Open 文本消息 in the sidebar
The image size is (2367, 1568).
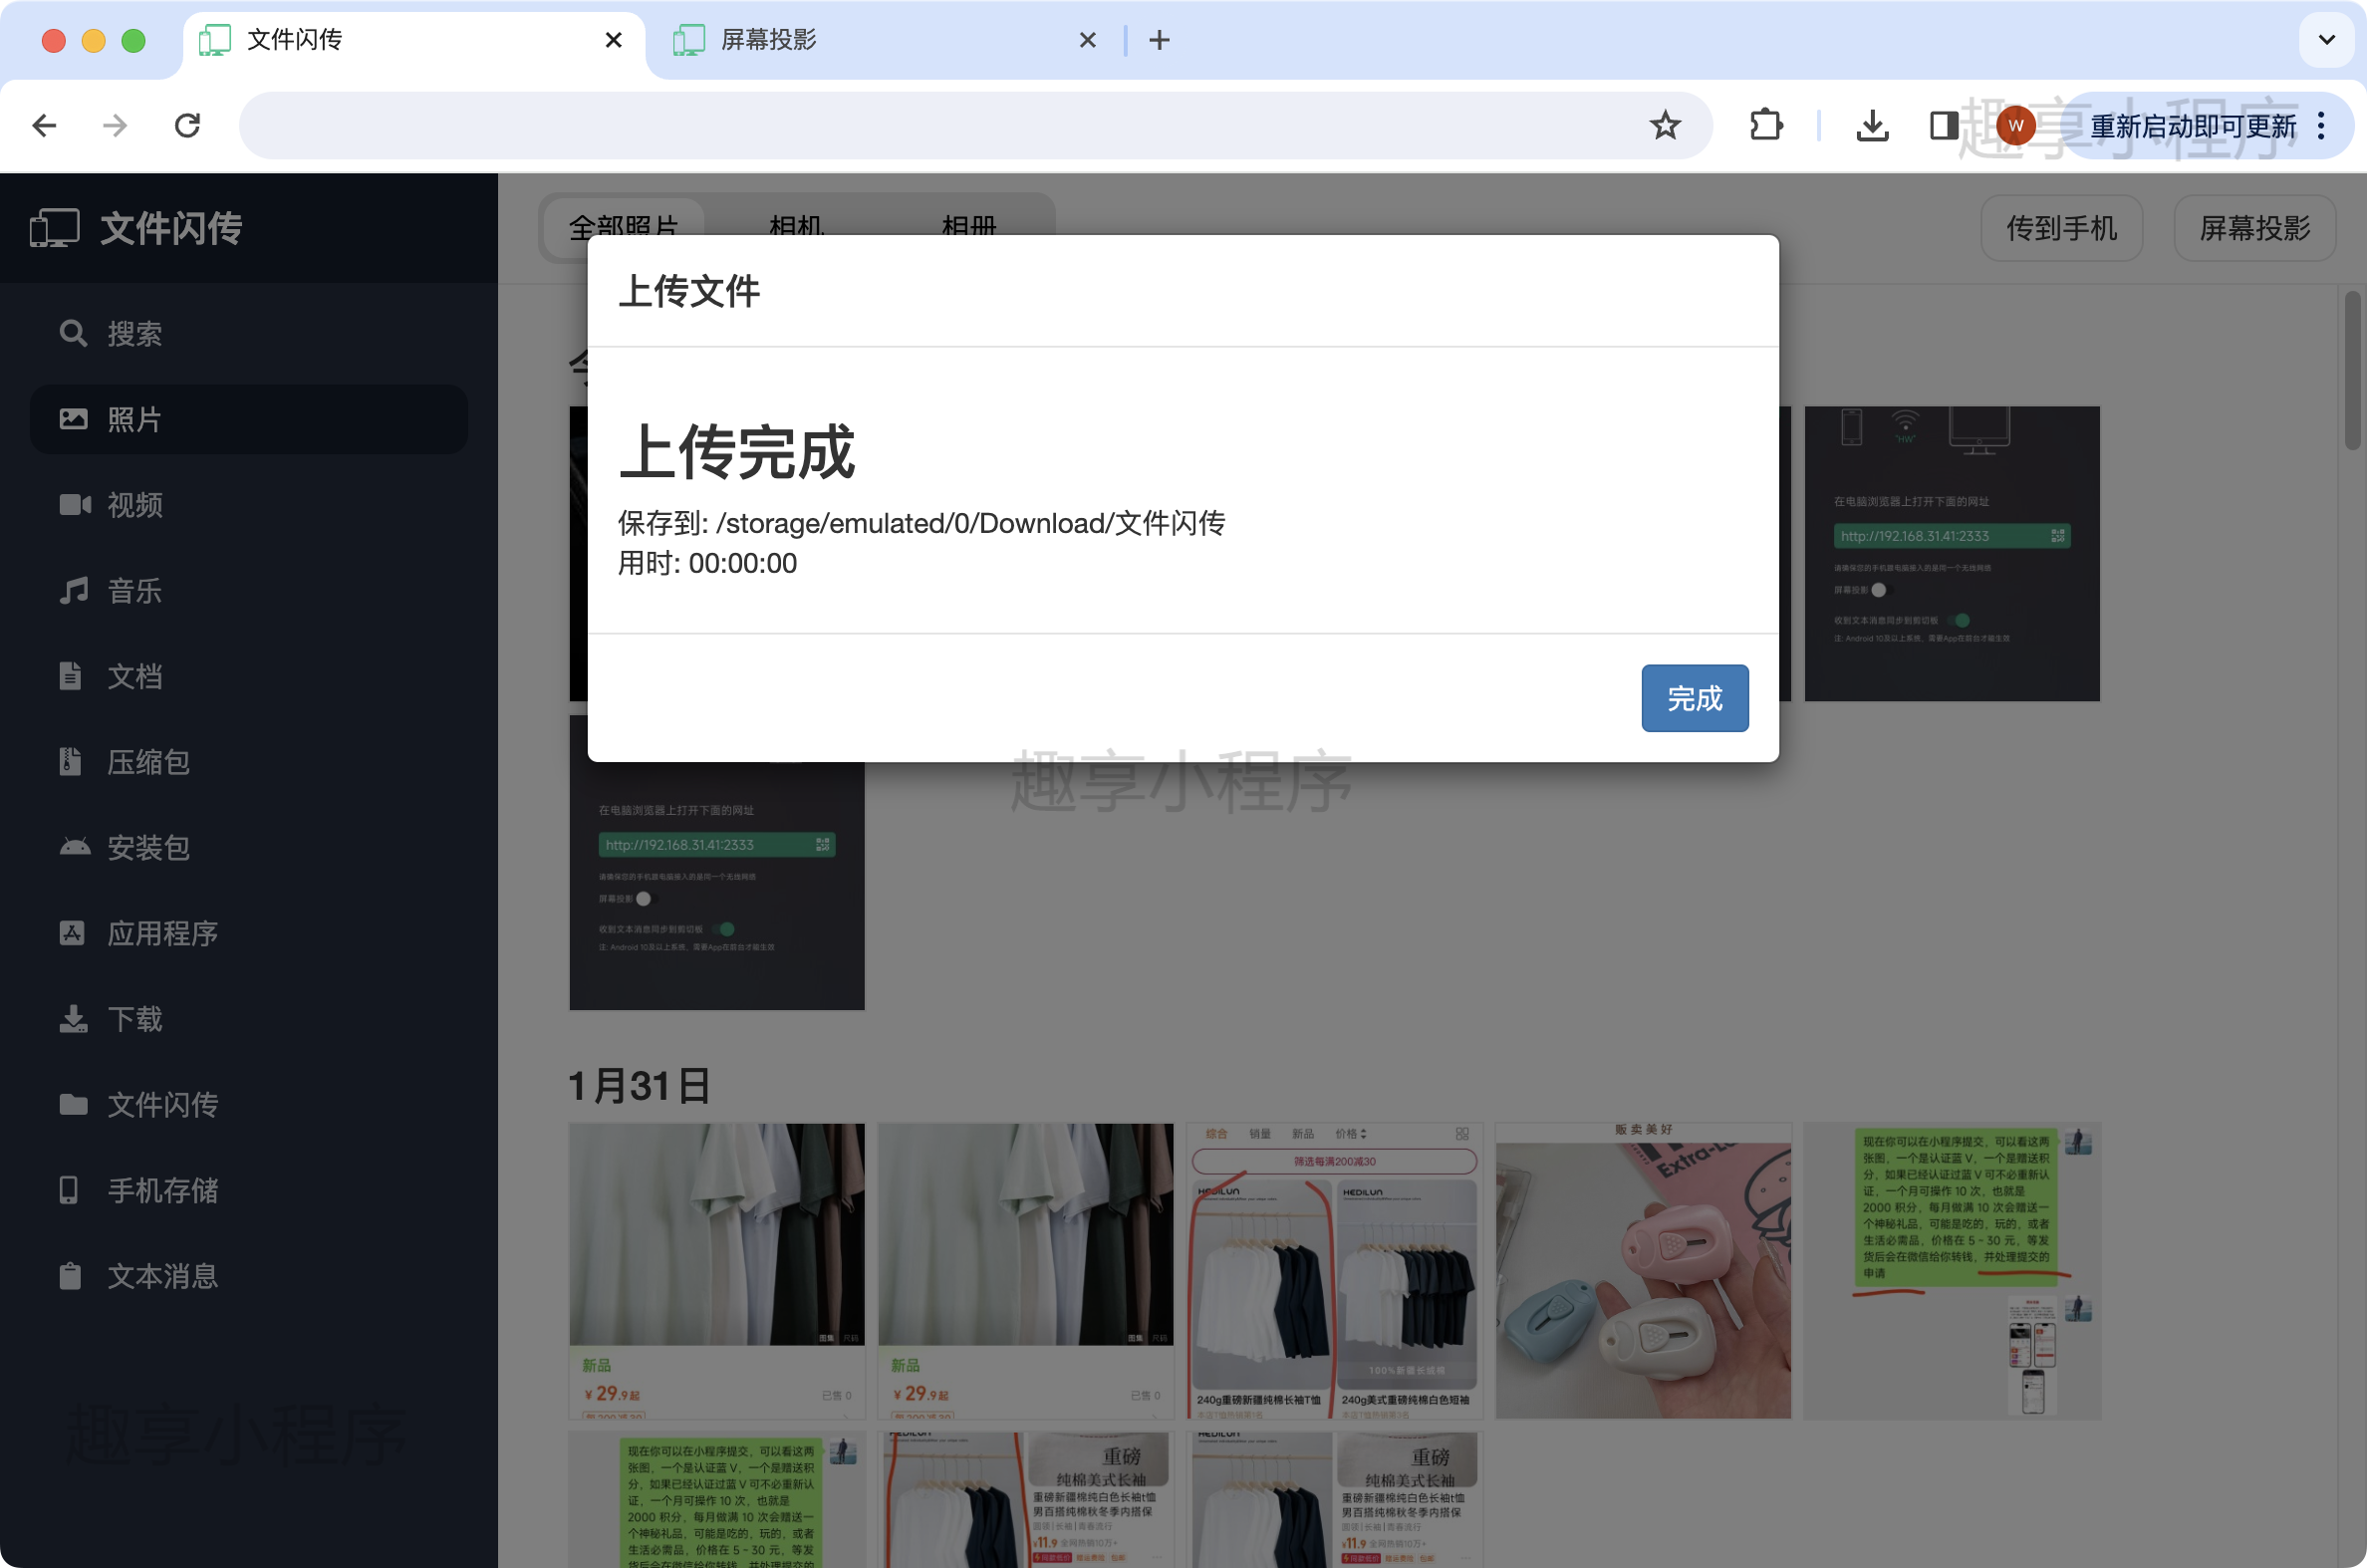249,1276
